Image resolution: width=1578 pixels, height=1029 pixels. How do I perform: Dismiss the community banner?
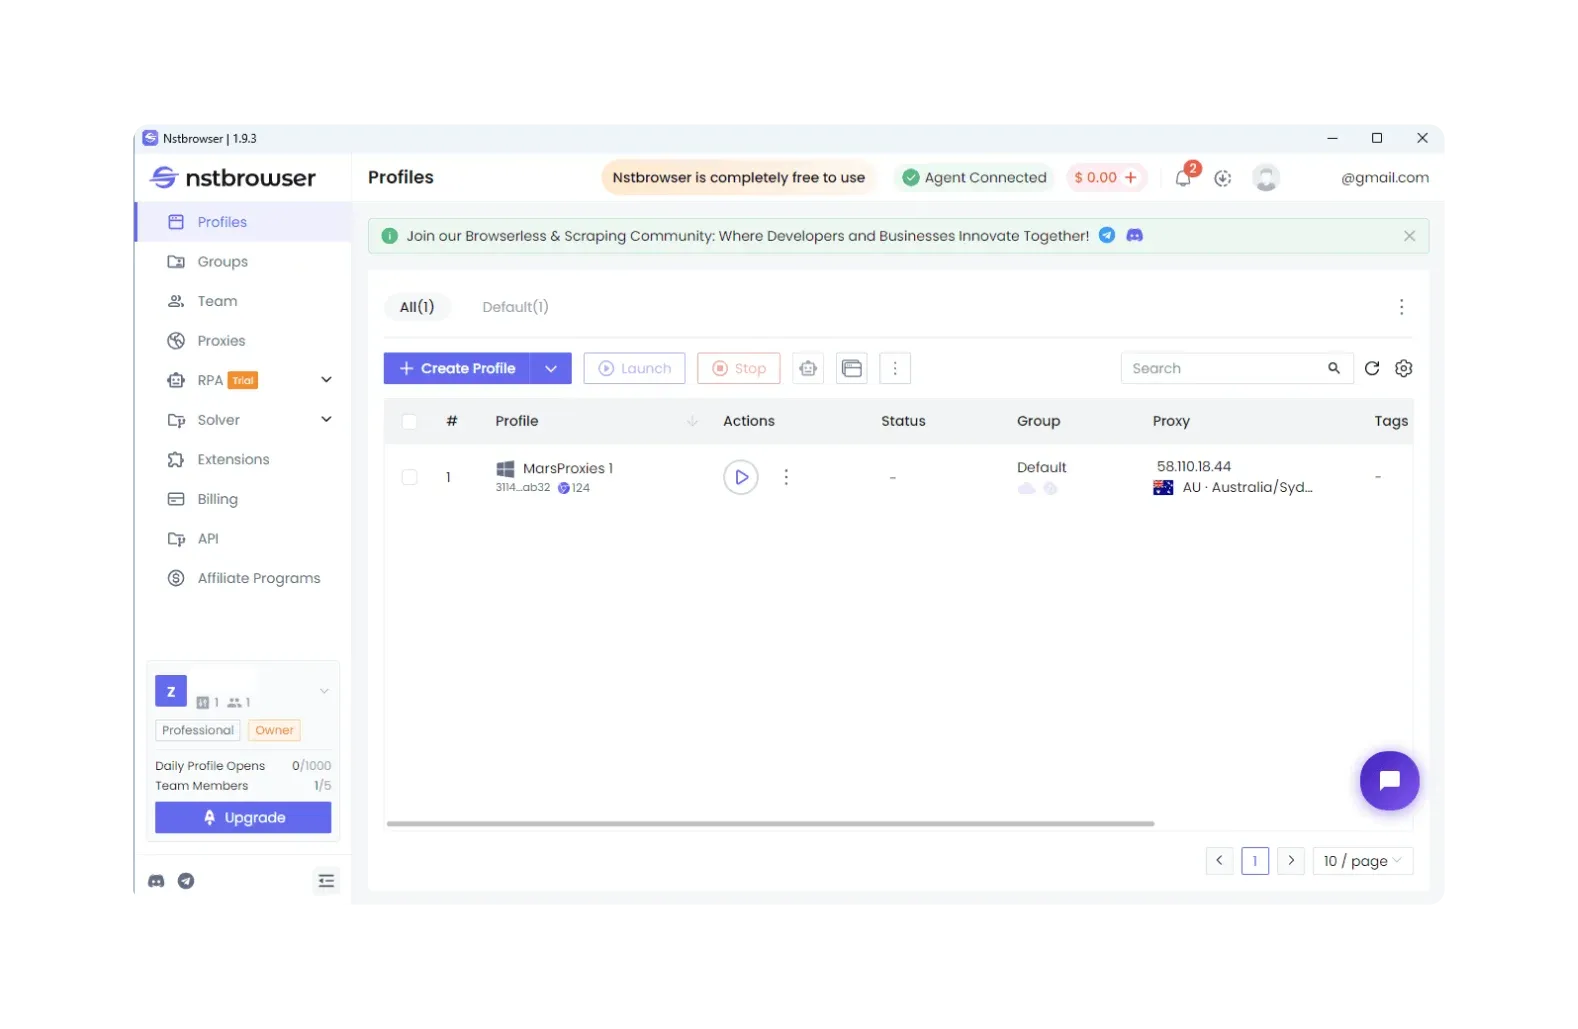tap(1409, 236)
